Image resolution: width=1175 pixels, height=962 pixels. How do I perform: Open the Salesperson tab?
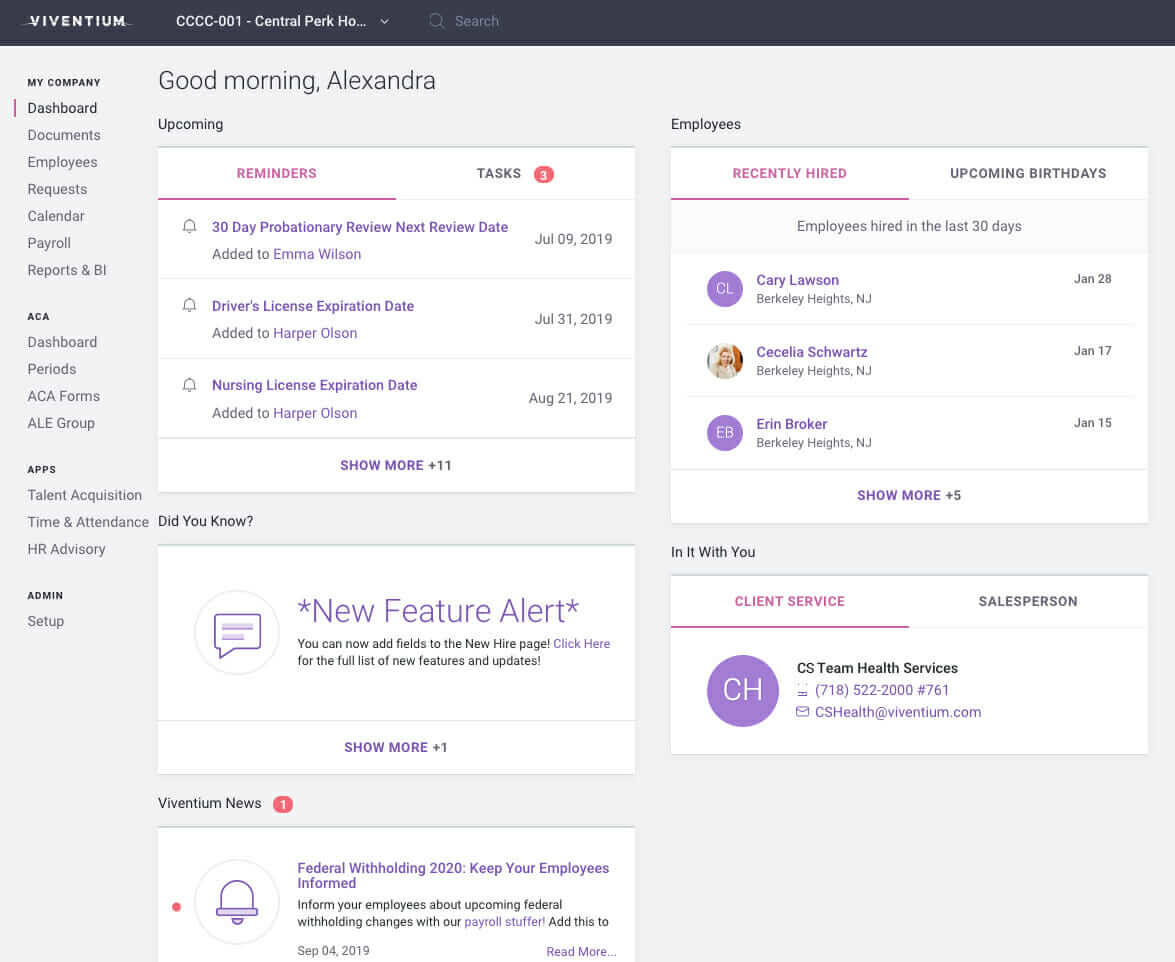point(1028,602)
